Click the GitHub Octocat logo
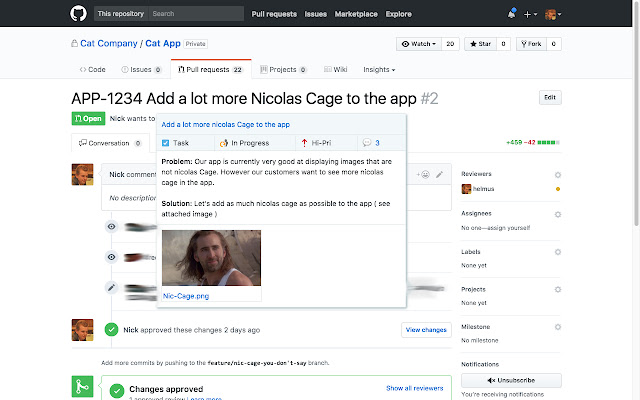The width and height of the screenshot is (640, 400). [78, 14]
